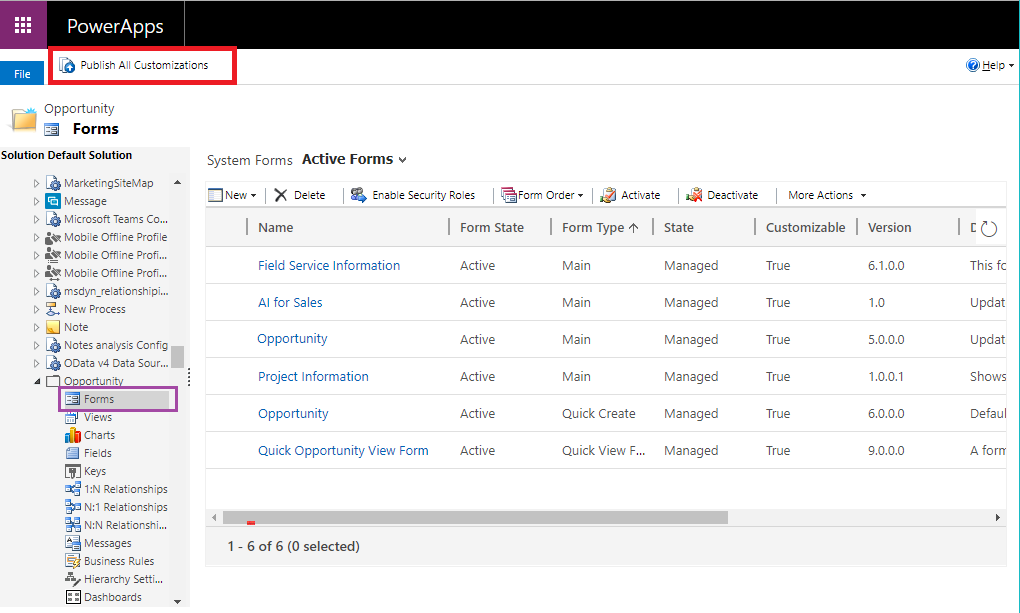The image size is (1020, 613).
Task: Click the Fields icon under Opportunity
Action: click(73, 453)
